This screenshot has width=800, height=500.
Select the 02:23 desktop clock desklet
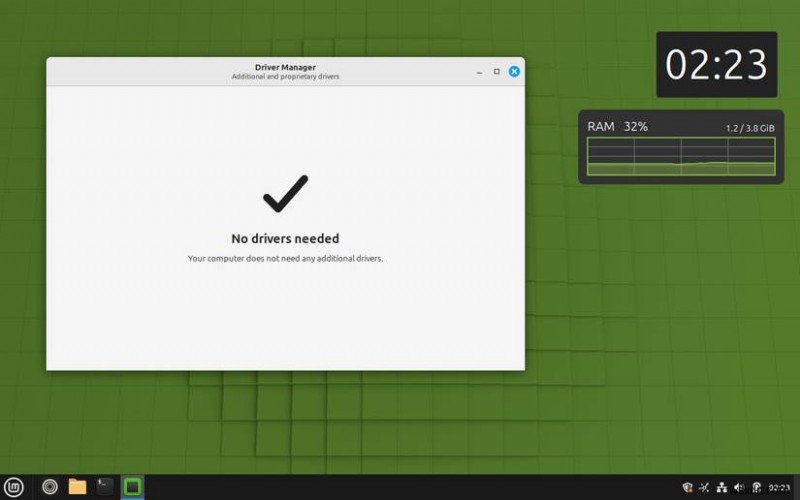(716, 64)
